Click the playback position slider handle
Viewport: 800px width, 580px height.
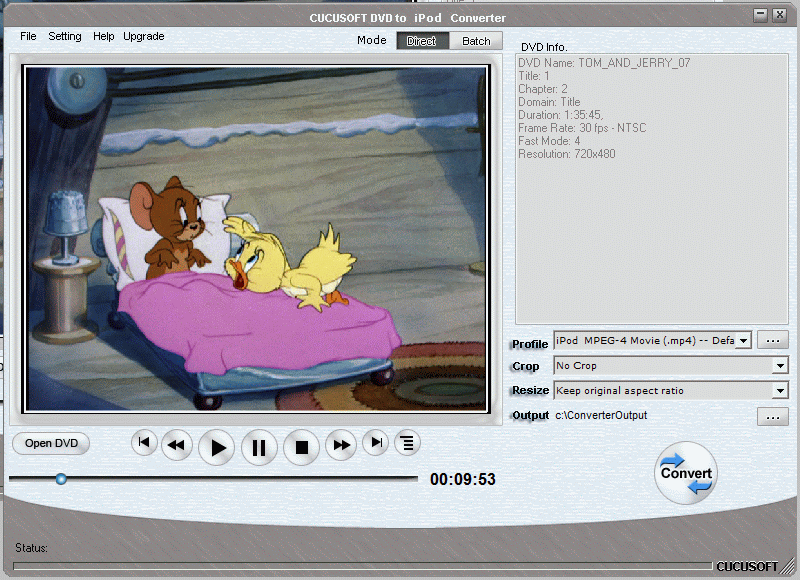click(x=61, y=479)
